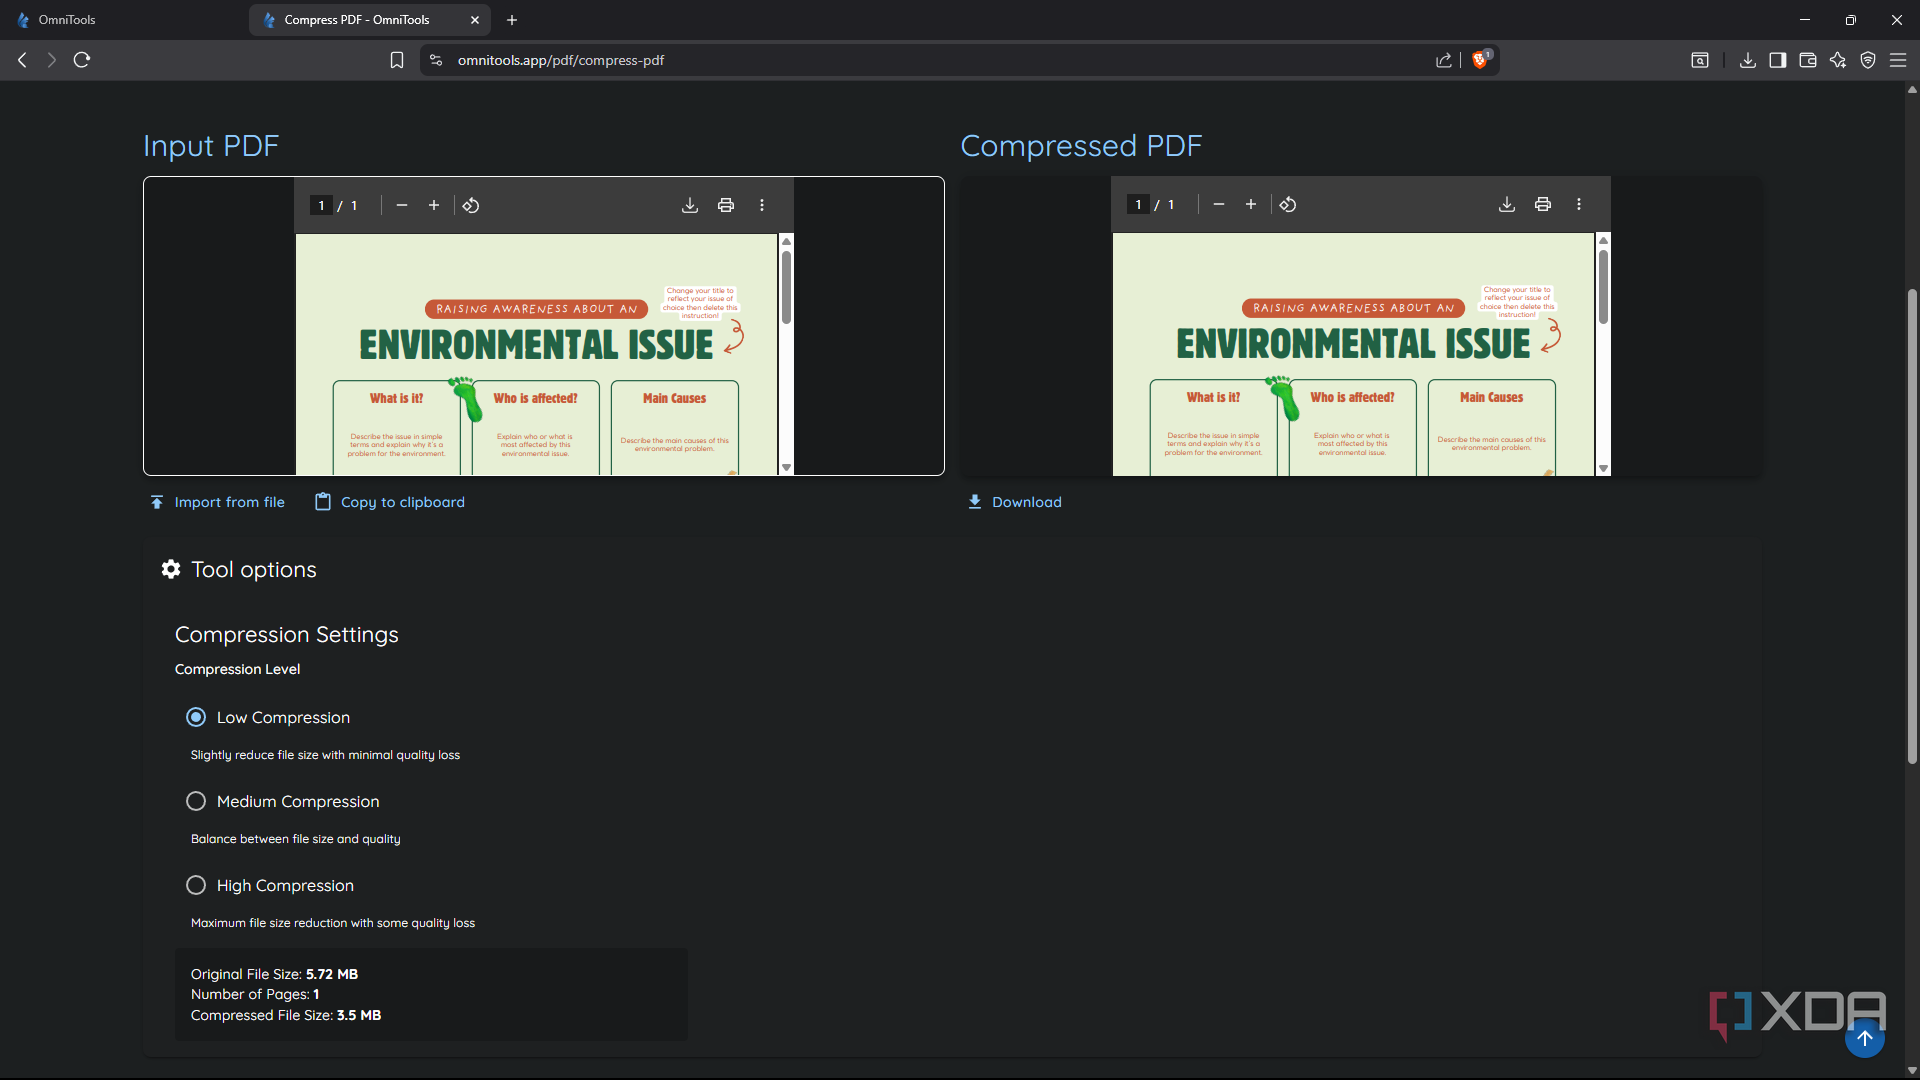Open the browser hamburger menu
Image resolution: width=1920 pixels, height=1080 pixels.
pos(1898,60)
